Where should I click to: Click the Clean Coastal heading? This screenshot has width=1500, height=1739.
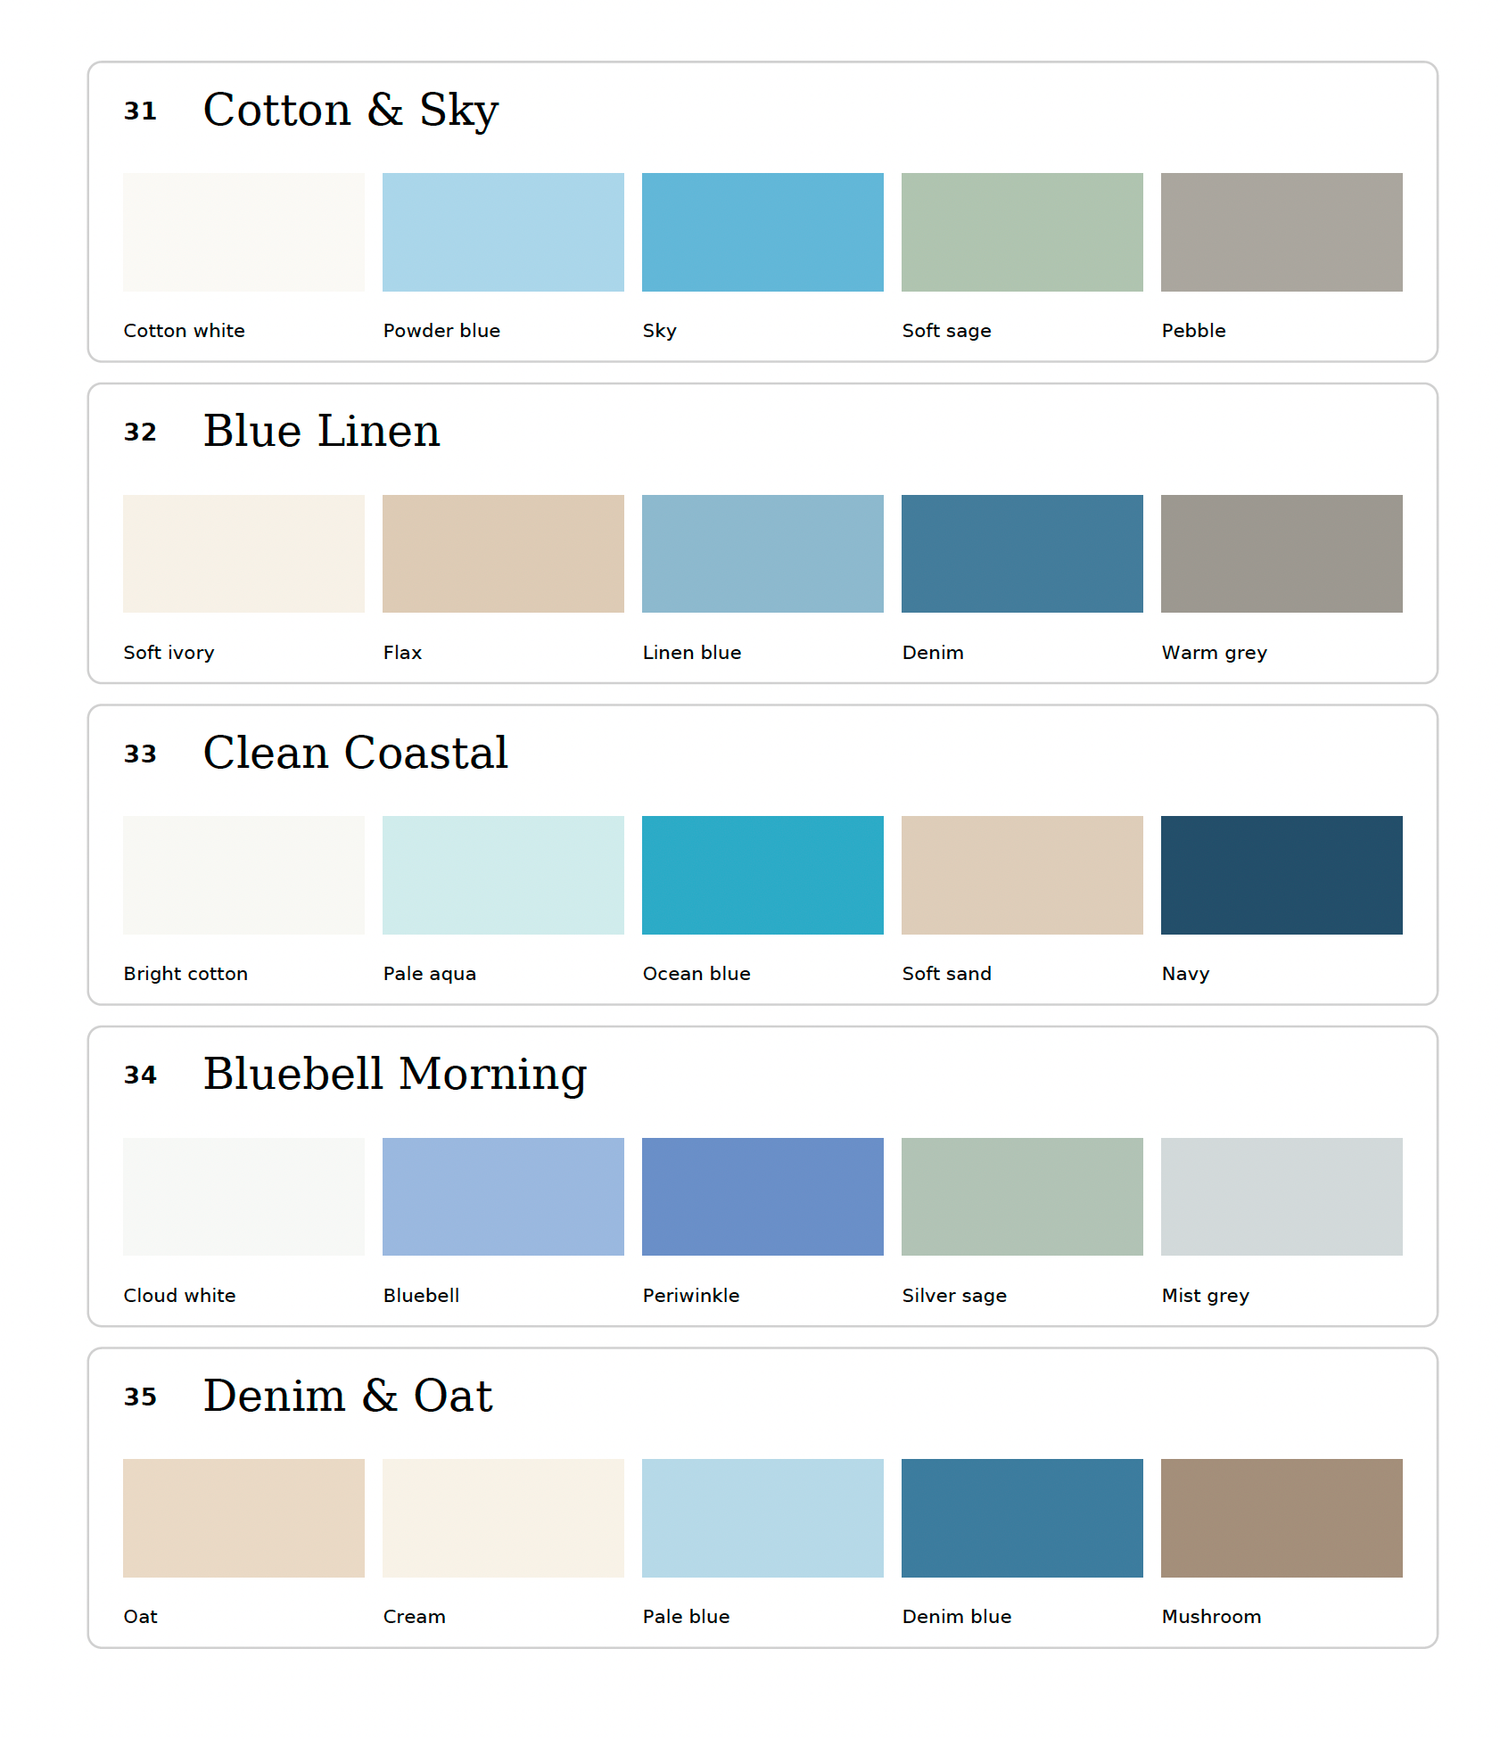(356, 753)
